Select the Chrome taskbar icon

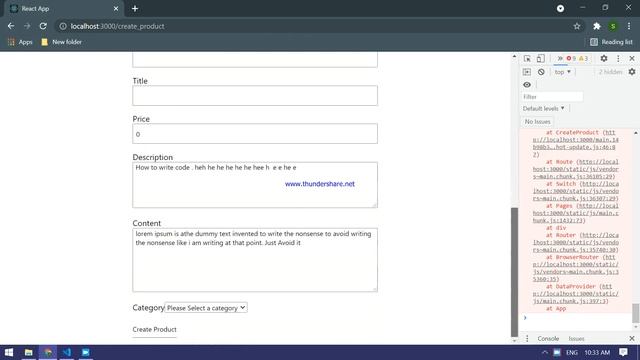pos(48,352)
